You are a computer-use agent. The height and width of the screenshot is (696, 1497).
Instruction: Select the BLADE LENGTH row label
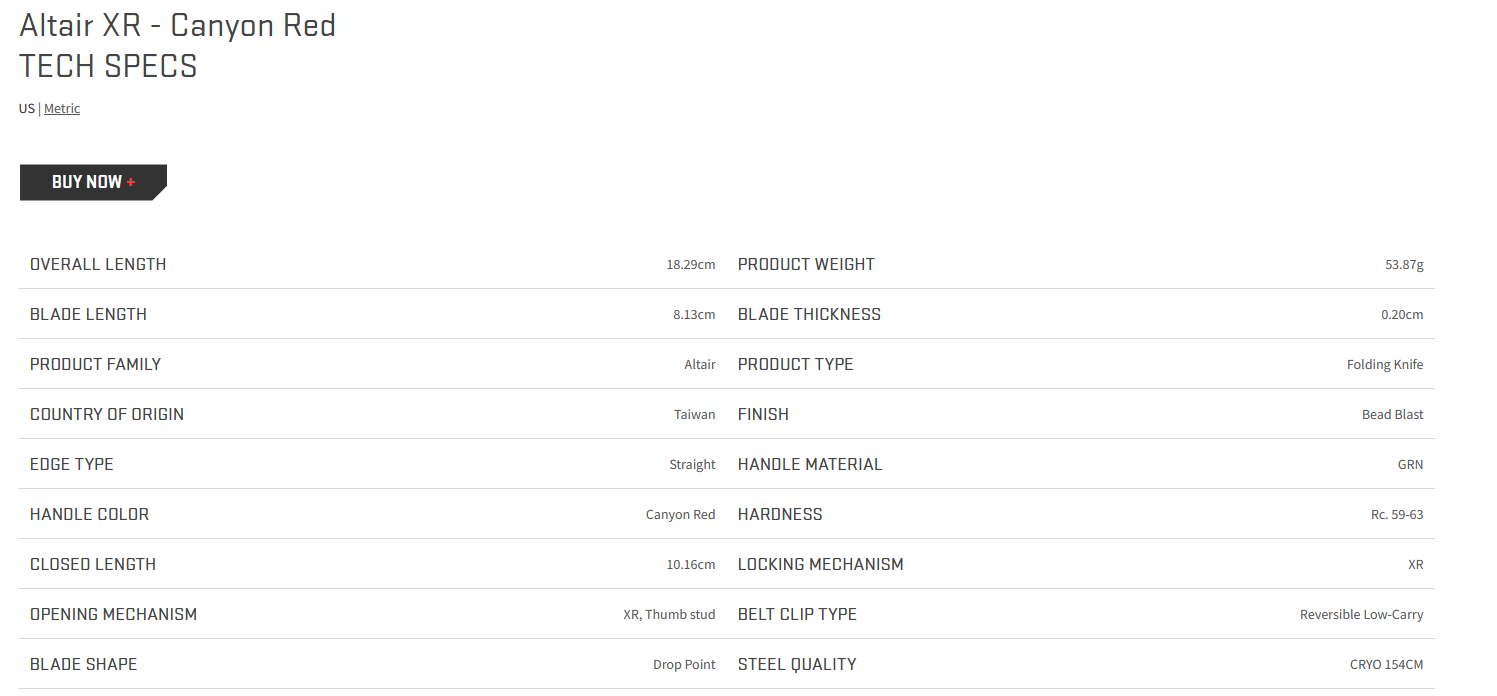[88, 314]
